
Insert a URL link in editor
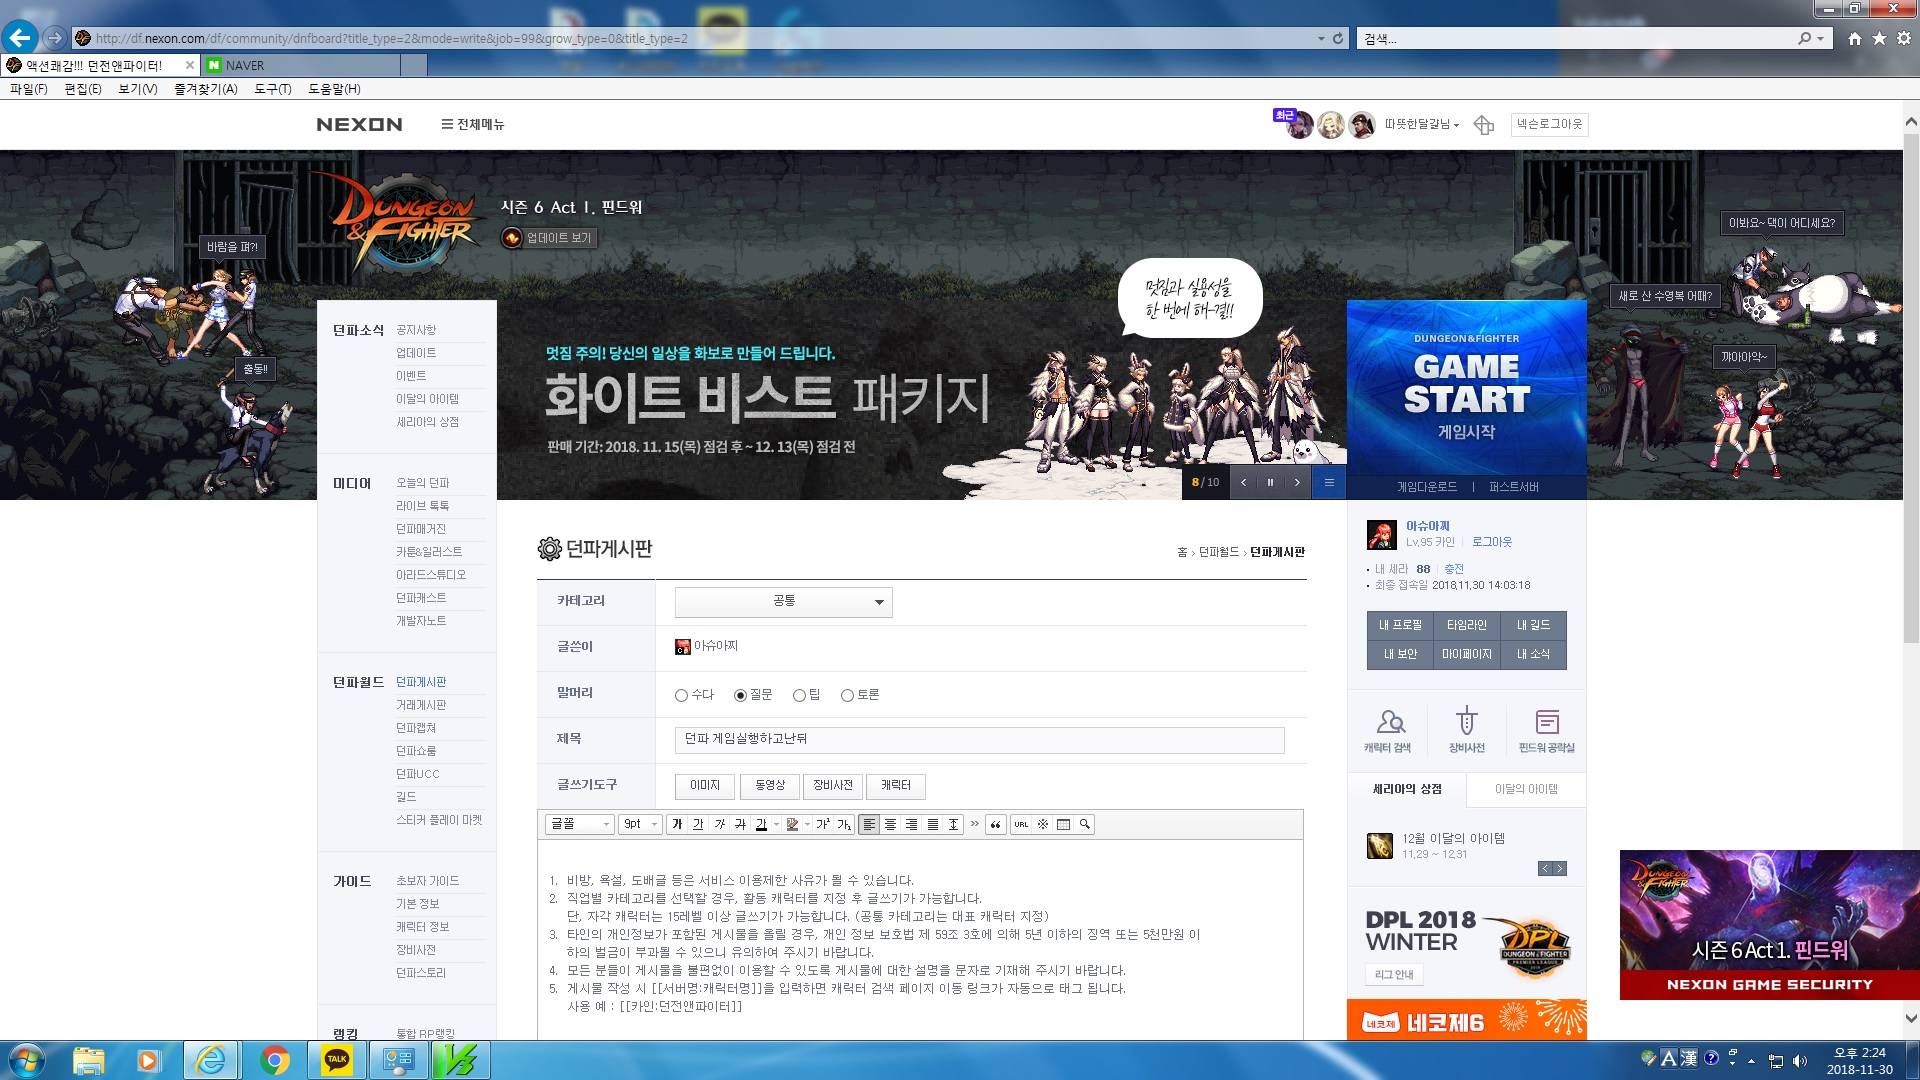(1021, 824)
